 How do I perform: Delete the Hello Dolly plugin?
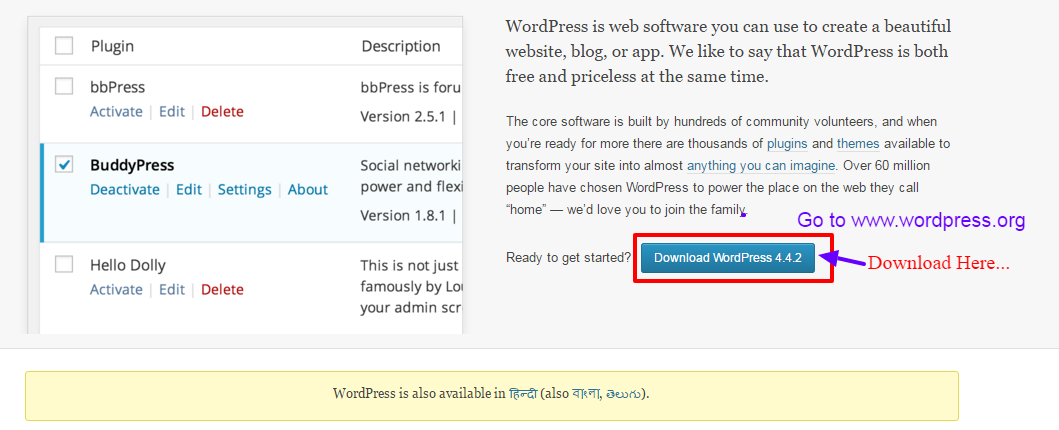click(x=222, y=290)
